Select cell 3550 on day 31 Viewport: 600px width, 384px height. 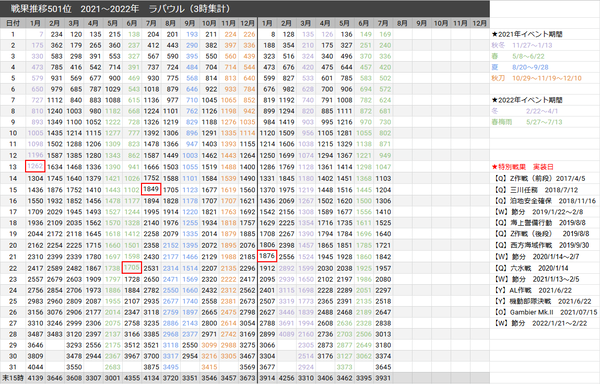coord(74,367)
